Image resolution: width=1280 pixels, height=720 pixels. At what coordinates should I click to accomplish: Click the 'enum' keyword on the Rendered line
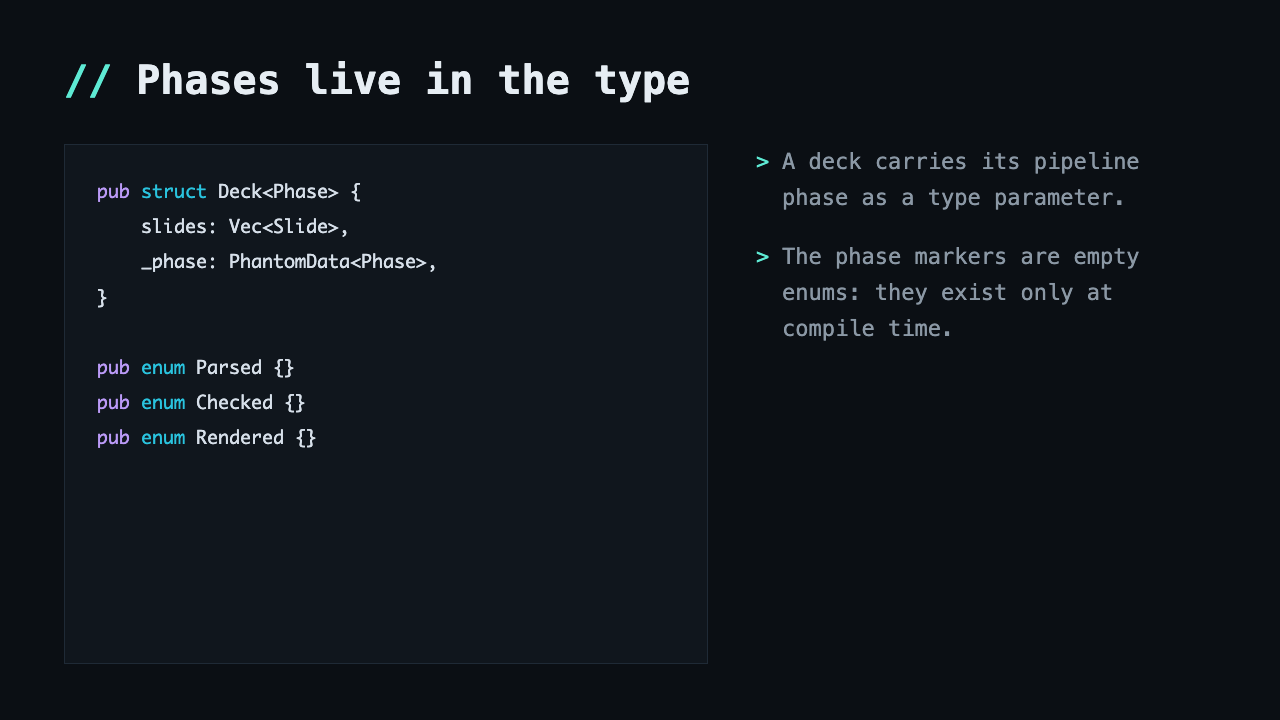[x=163, y=437]
